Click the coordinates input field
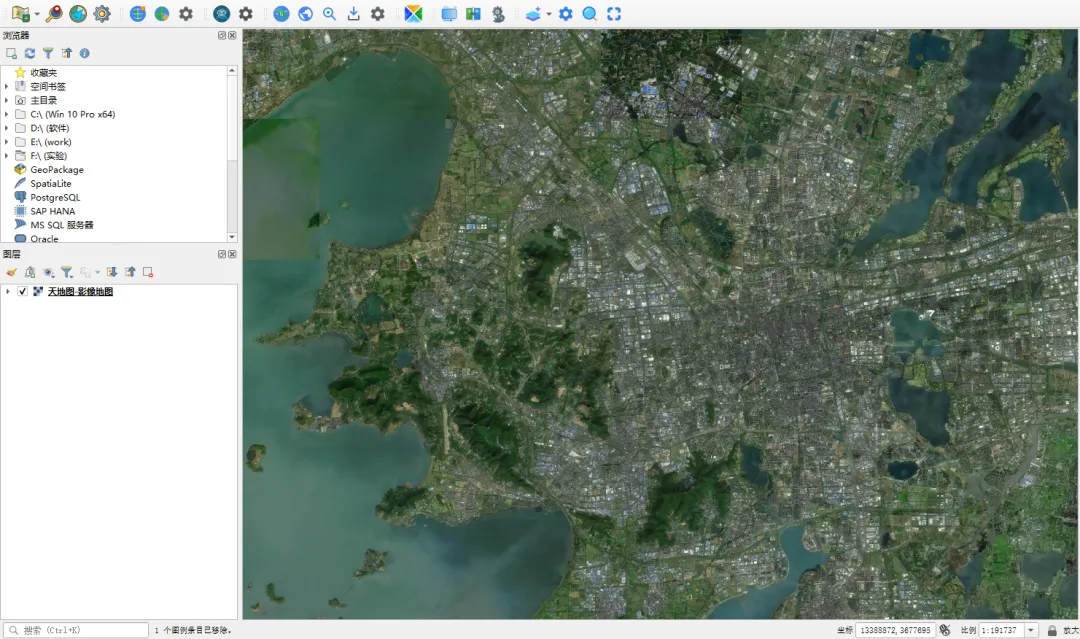 tap(895, 630)
